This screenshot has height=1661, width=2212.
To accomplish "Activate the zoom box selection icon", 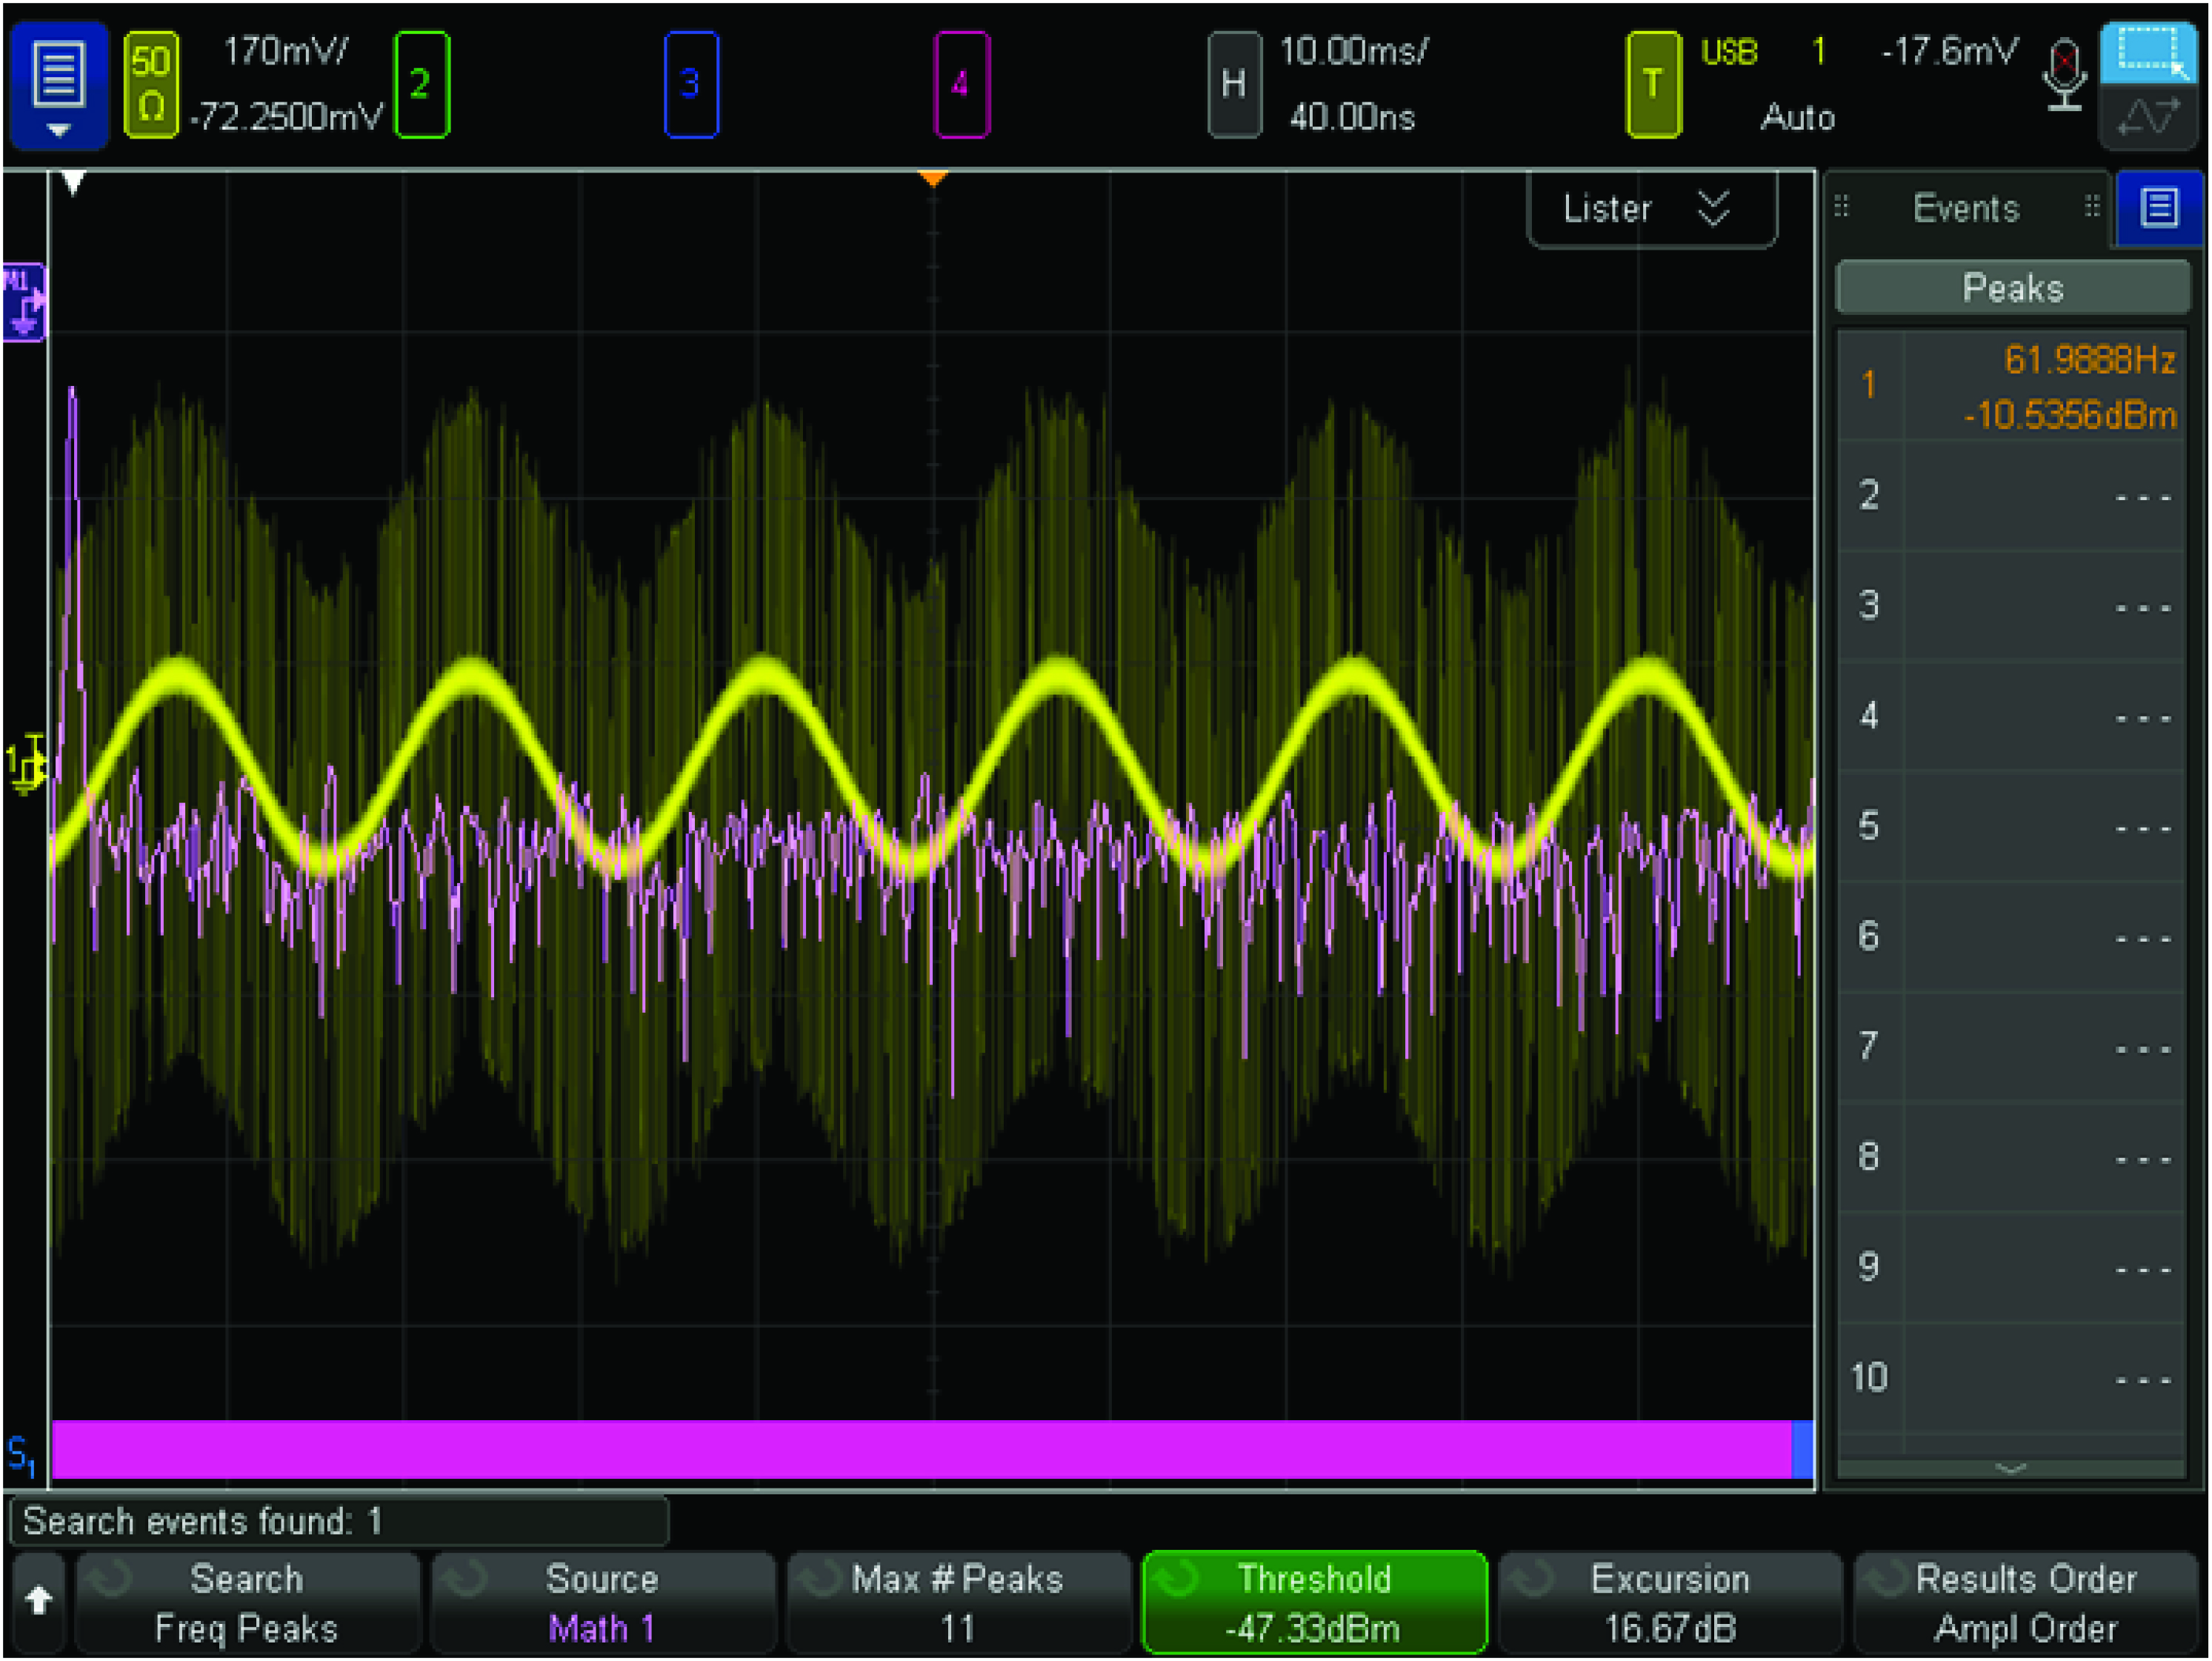I will (x=2149, y=52).
